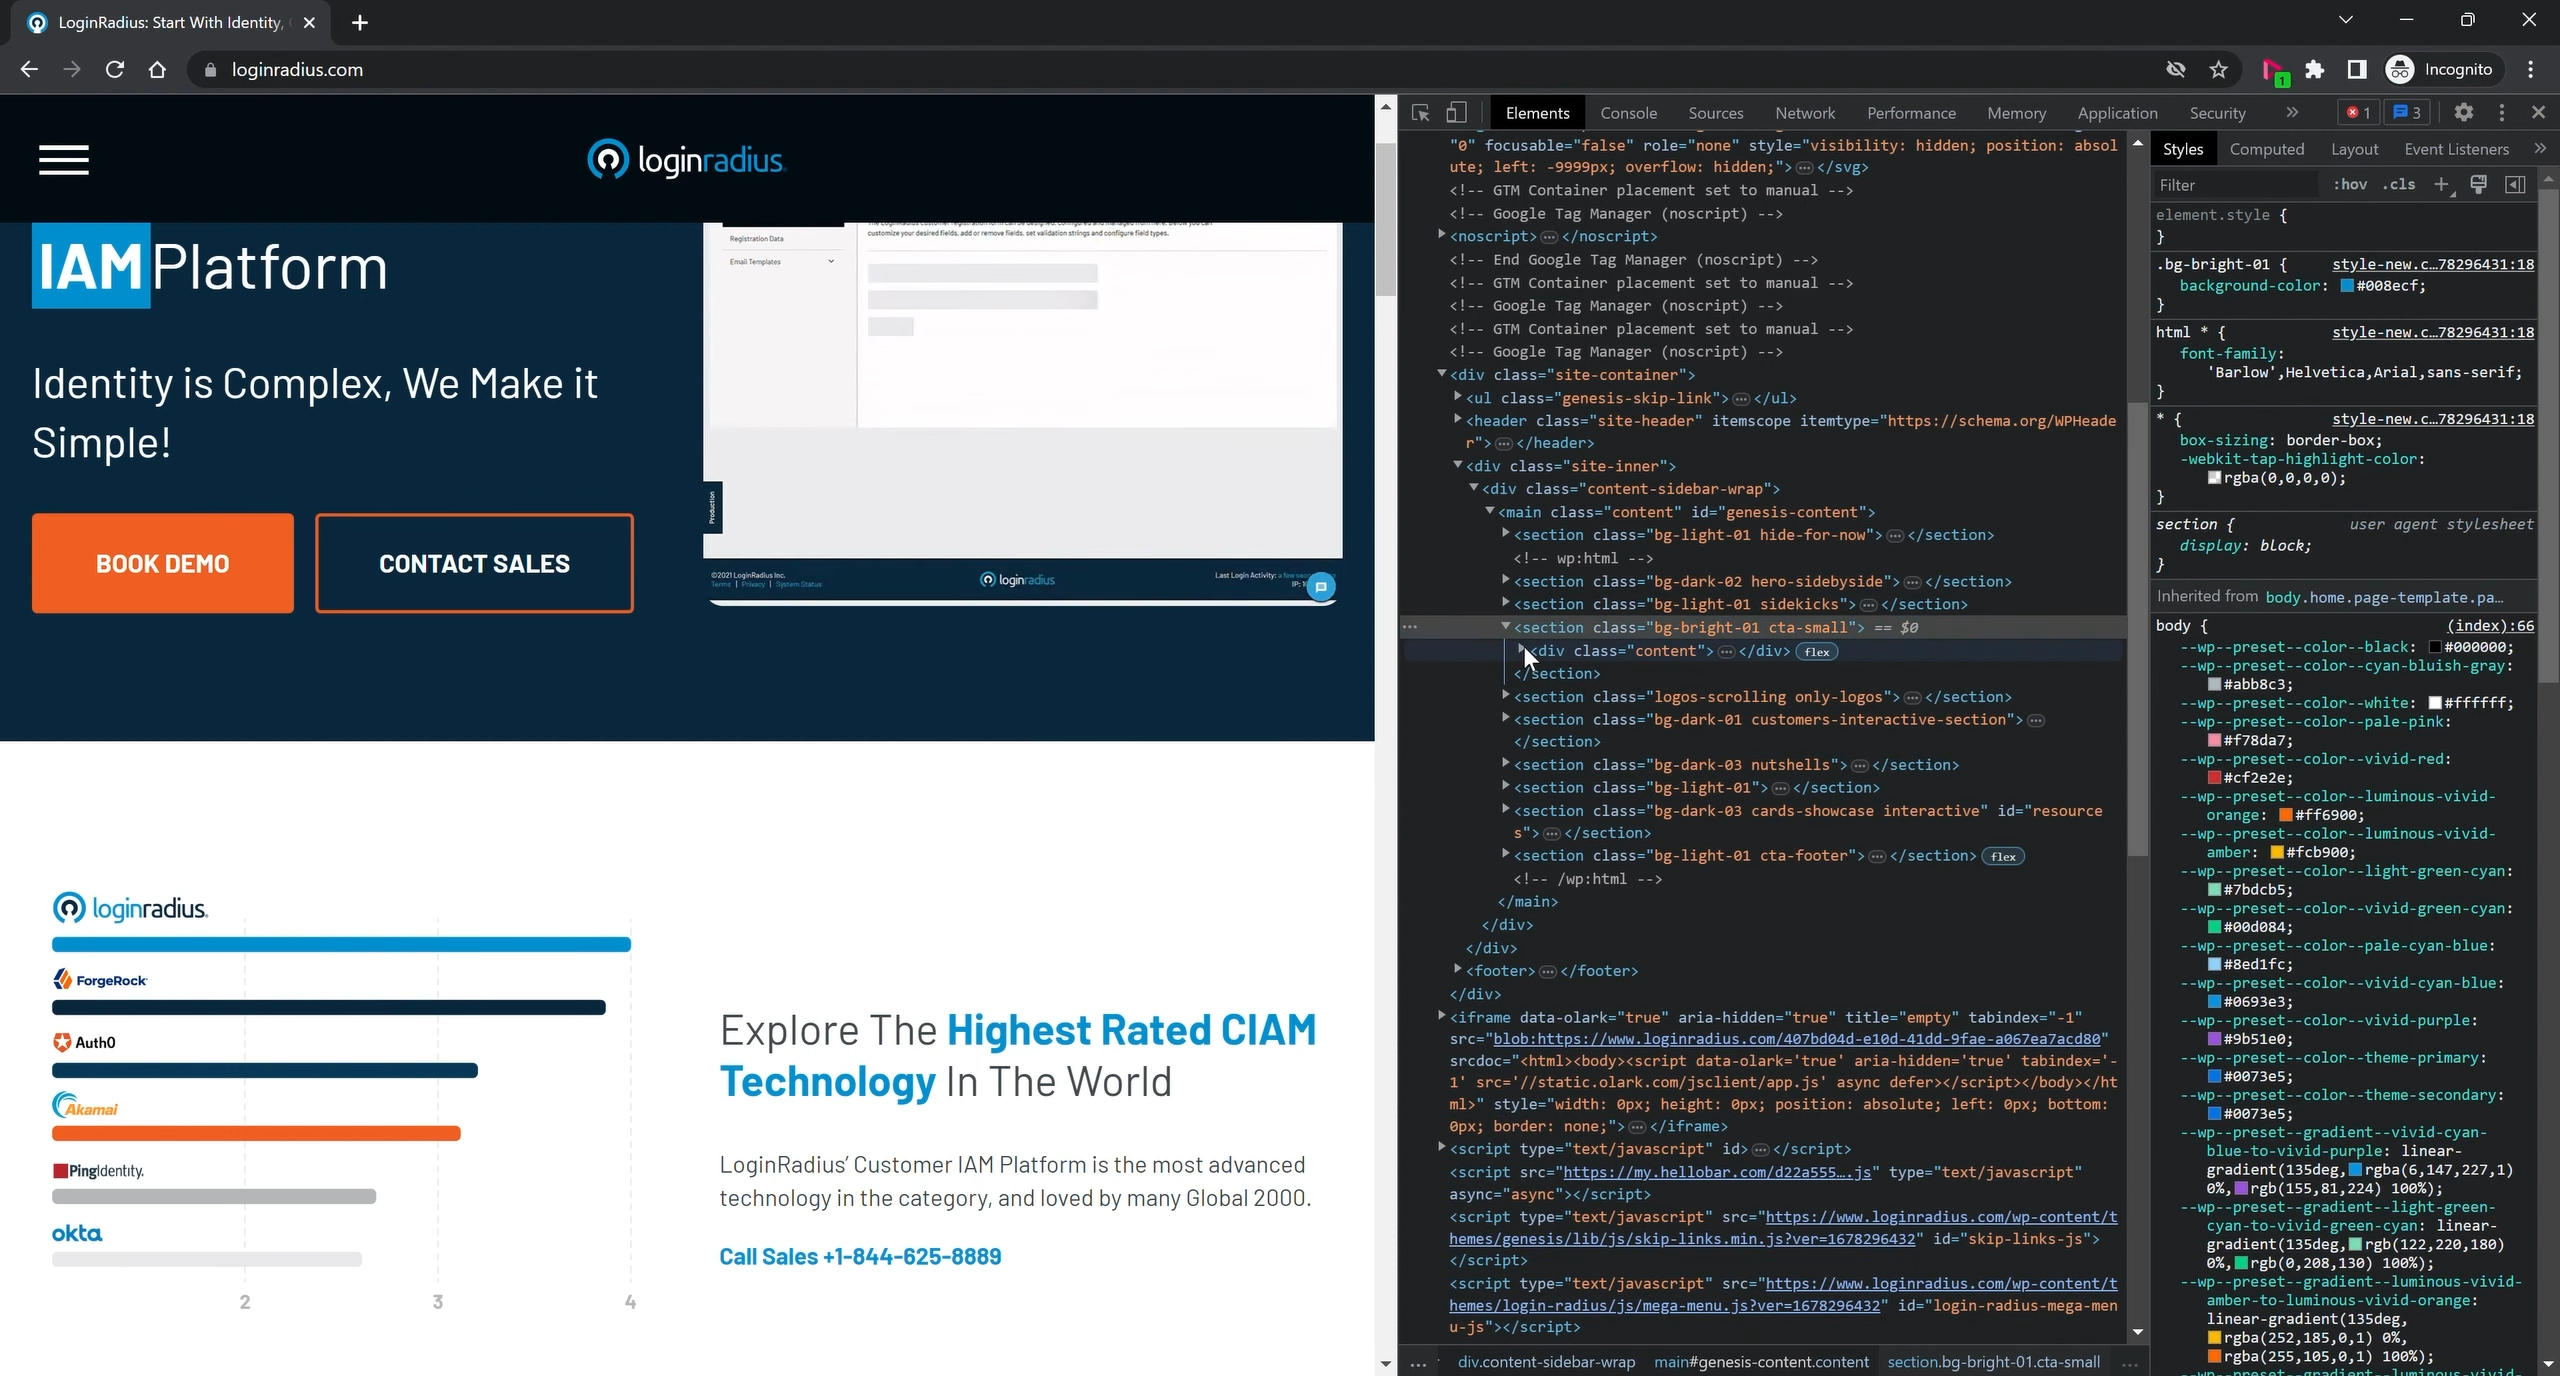
Task: Go to the home page icon
Action: tap(157, 69)
